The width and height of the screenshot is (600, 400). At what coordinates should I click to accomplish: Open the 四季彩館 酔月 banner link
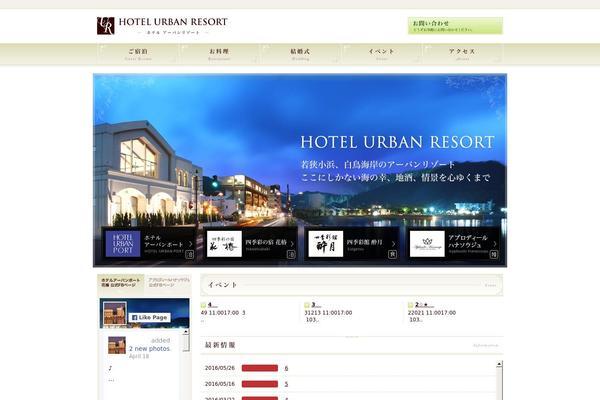coord(352,244)
